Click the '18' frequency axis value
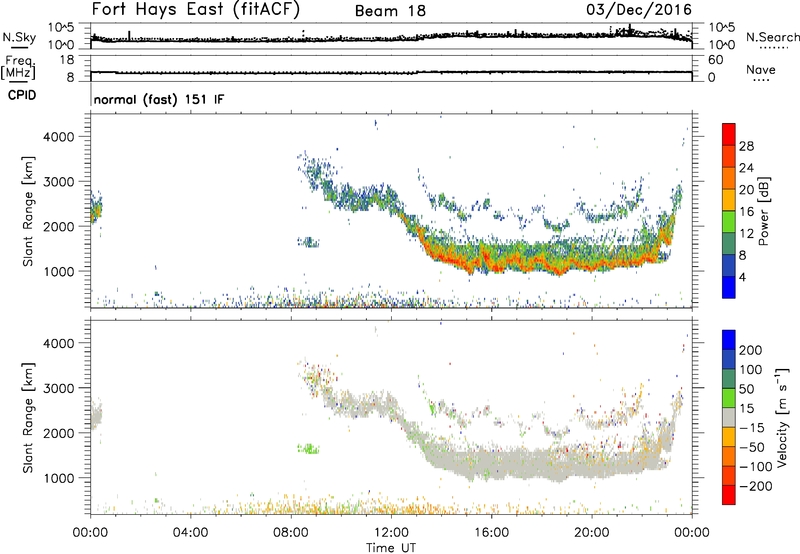 67,60
